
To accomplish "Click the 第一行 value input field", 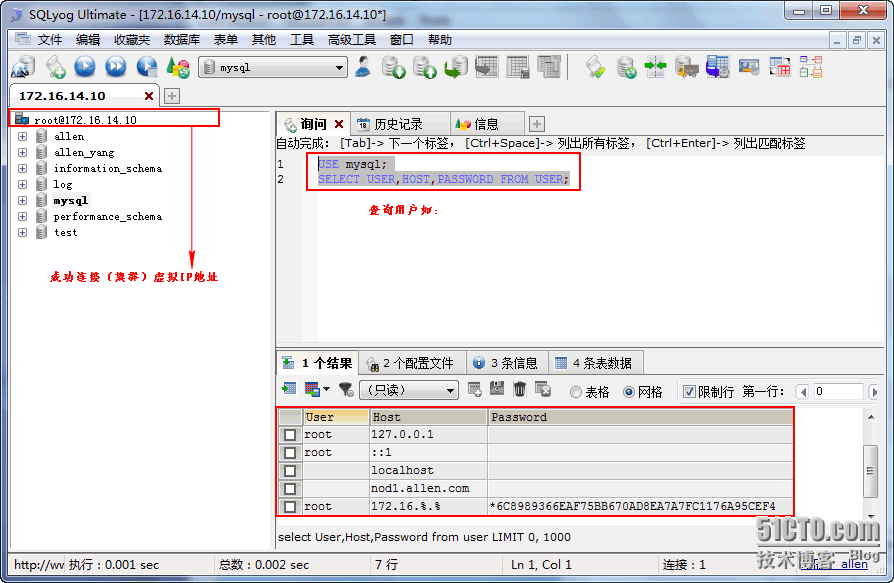I will click(837, 392).
